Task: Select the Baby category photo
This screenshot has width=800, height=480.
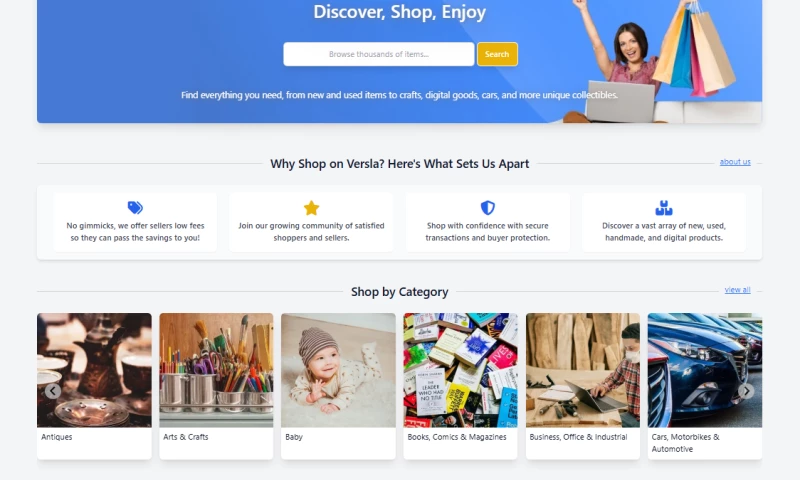Action: click(338, 370)
